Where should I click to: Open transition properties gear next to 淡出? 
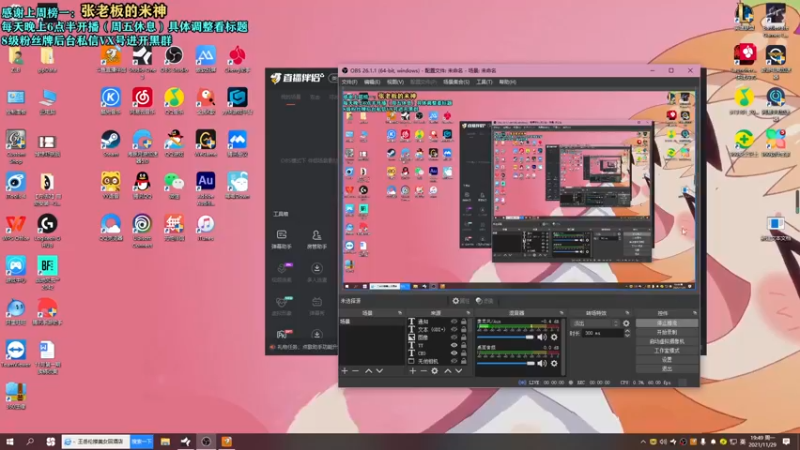point(626,323)
